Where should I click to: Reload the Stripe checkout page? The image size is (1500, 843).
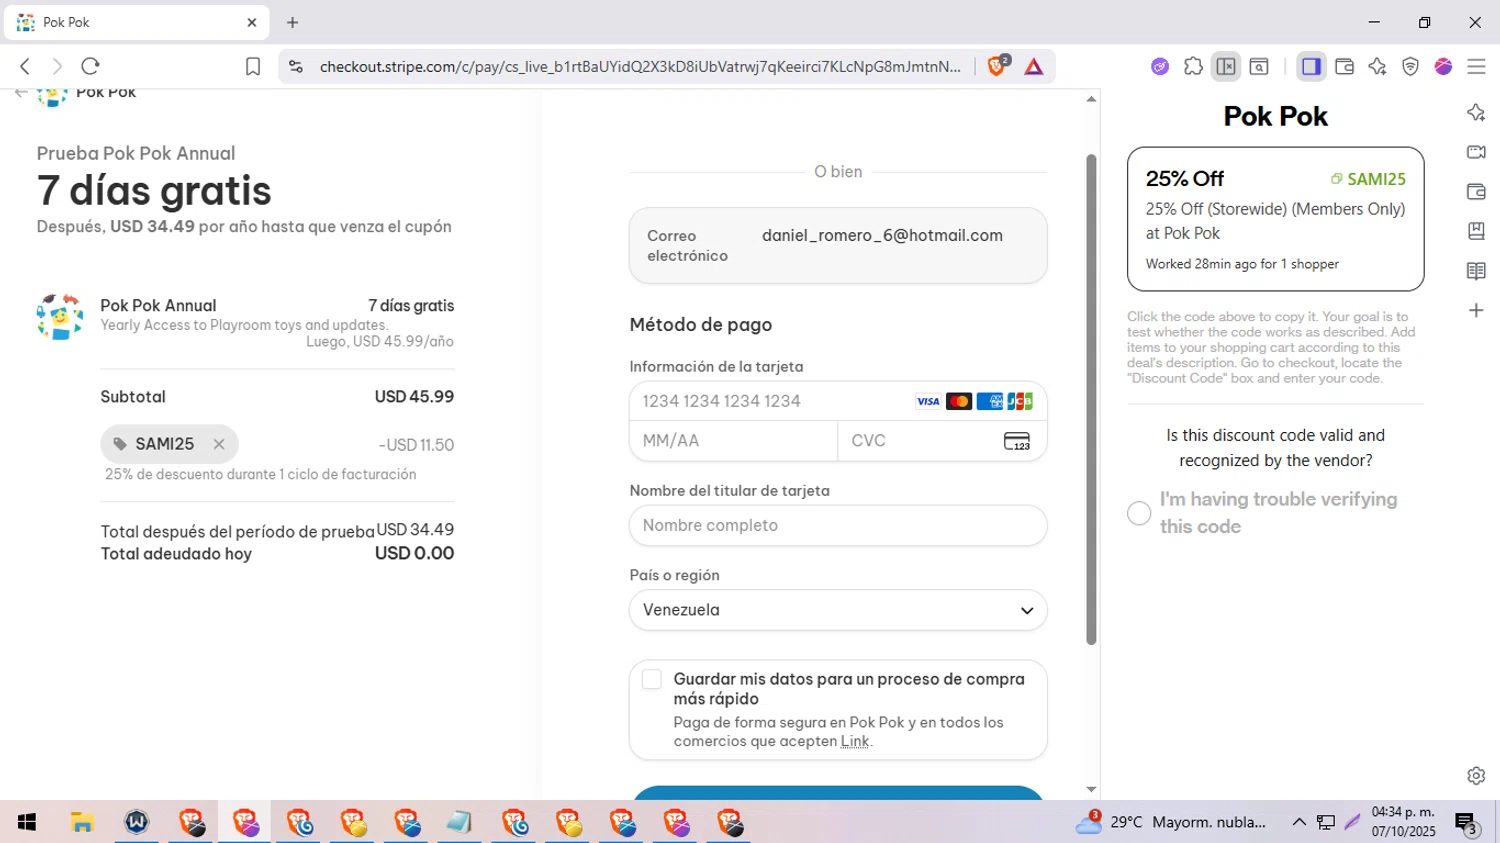coord(90,66)
